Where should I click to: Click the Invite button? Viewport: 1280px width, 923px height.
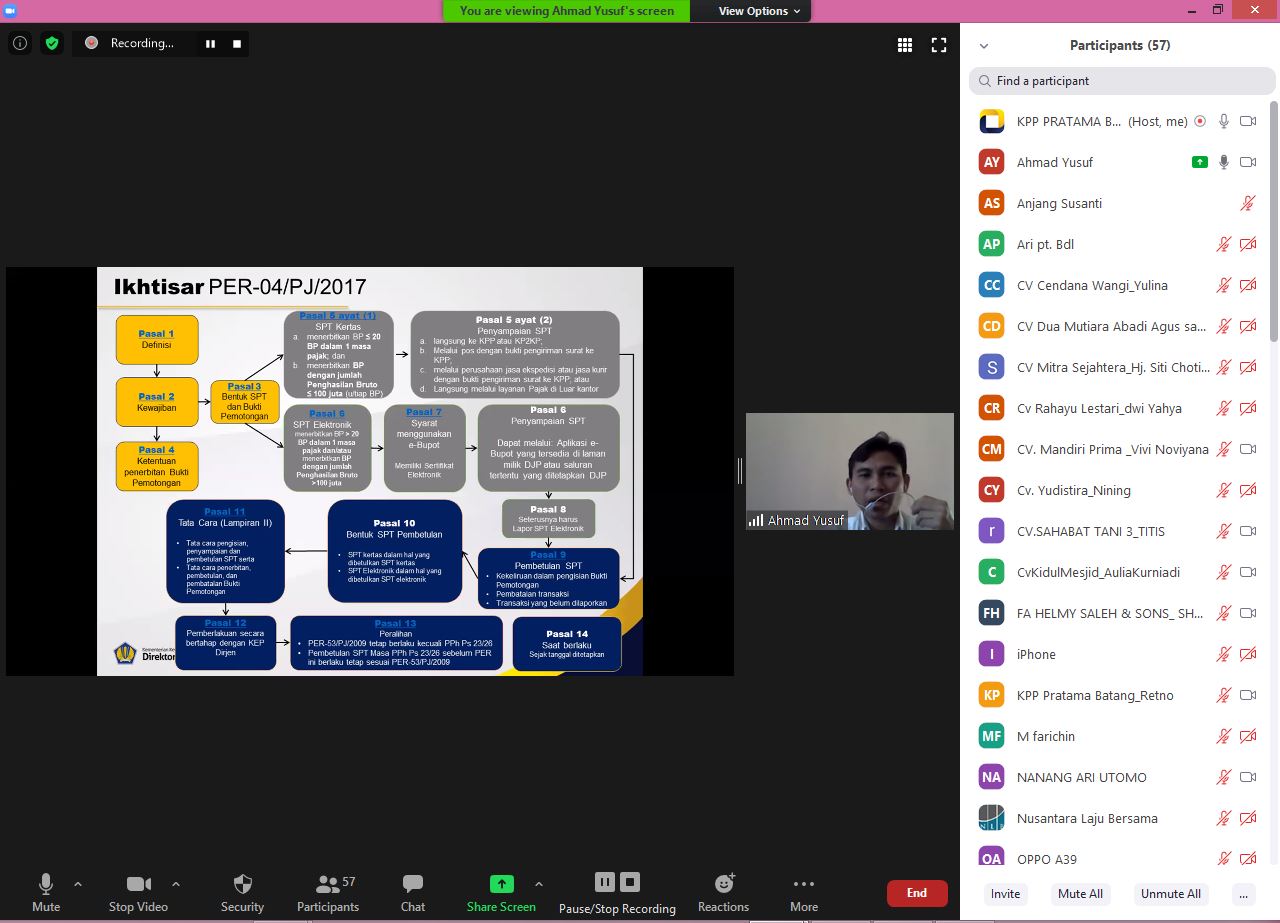click(1005, 894)
